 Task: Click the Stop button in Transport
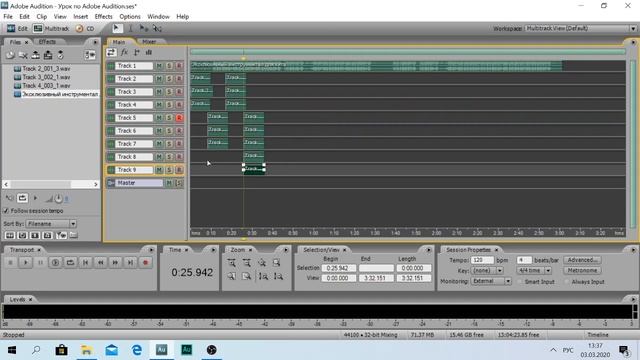(11, 262)
